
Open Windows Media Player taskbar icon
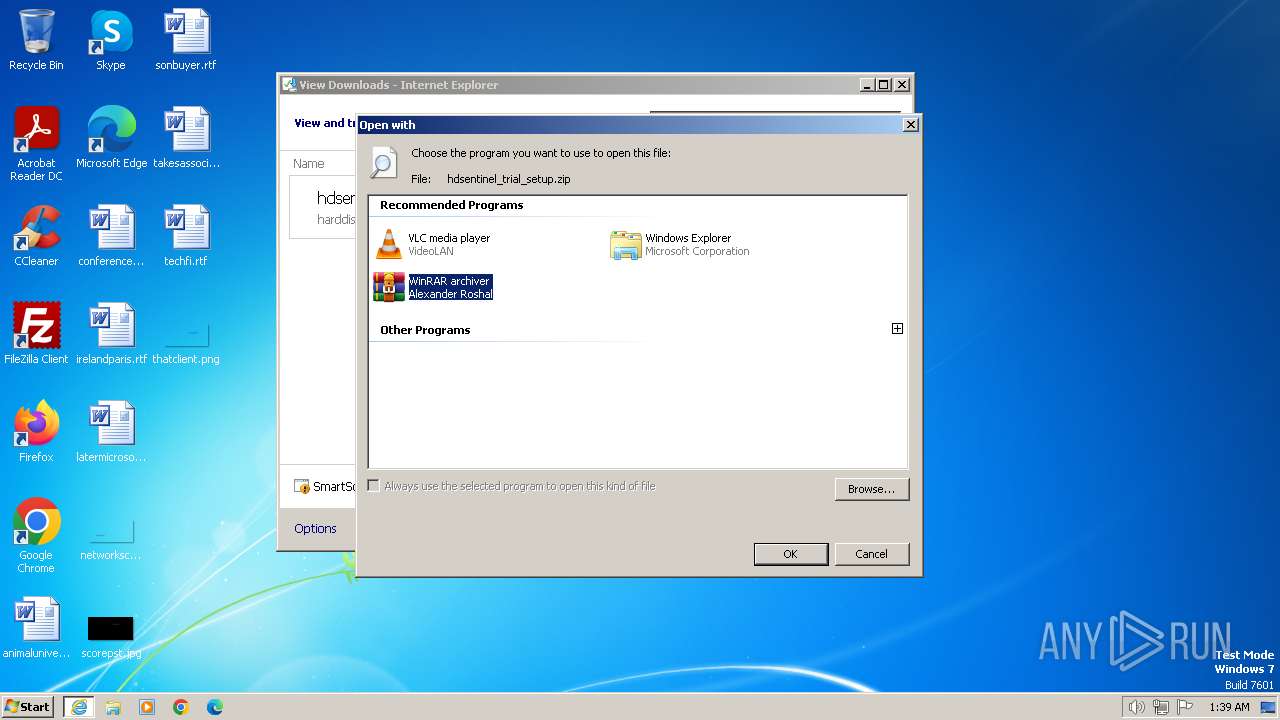[147, 707]
